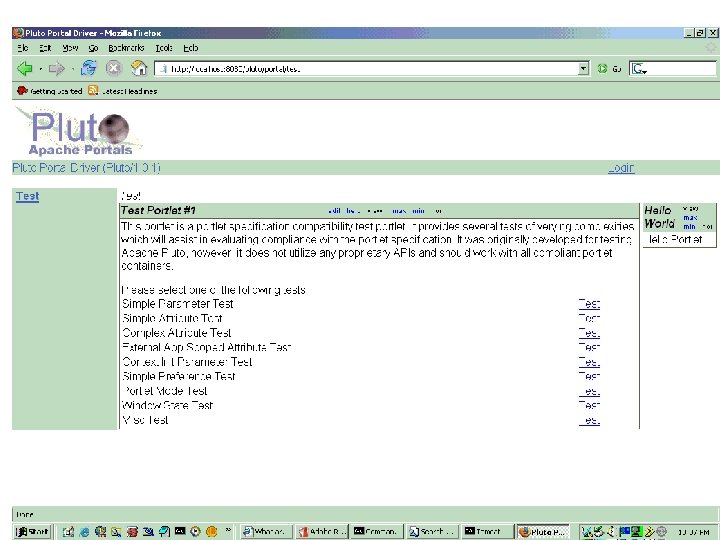Switch to the Search taskbar window
Image resolution: width=720 pixels, height=540 pixels.
432,531
